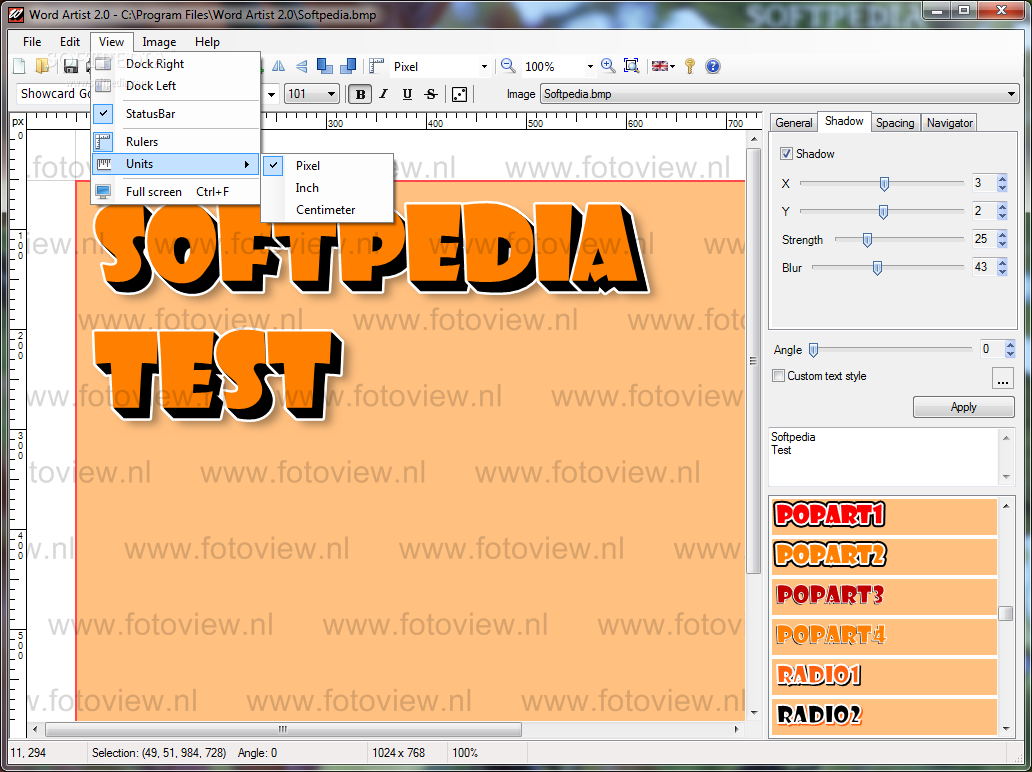This screenshot has width=1032, height=772.
Task: Select the POPART3 style thumbnail
Action: tap(884, 596)
